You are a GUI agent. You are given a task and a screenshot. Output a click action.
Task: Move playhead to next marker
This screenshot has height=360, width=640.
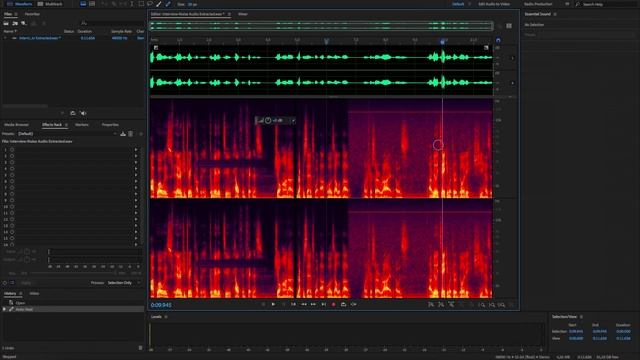pos(323,304)
